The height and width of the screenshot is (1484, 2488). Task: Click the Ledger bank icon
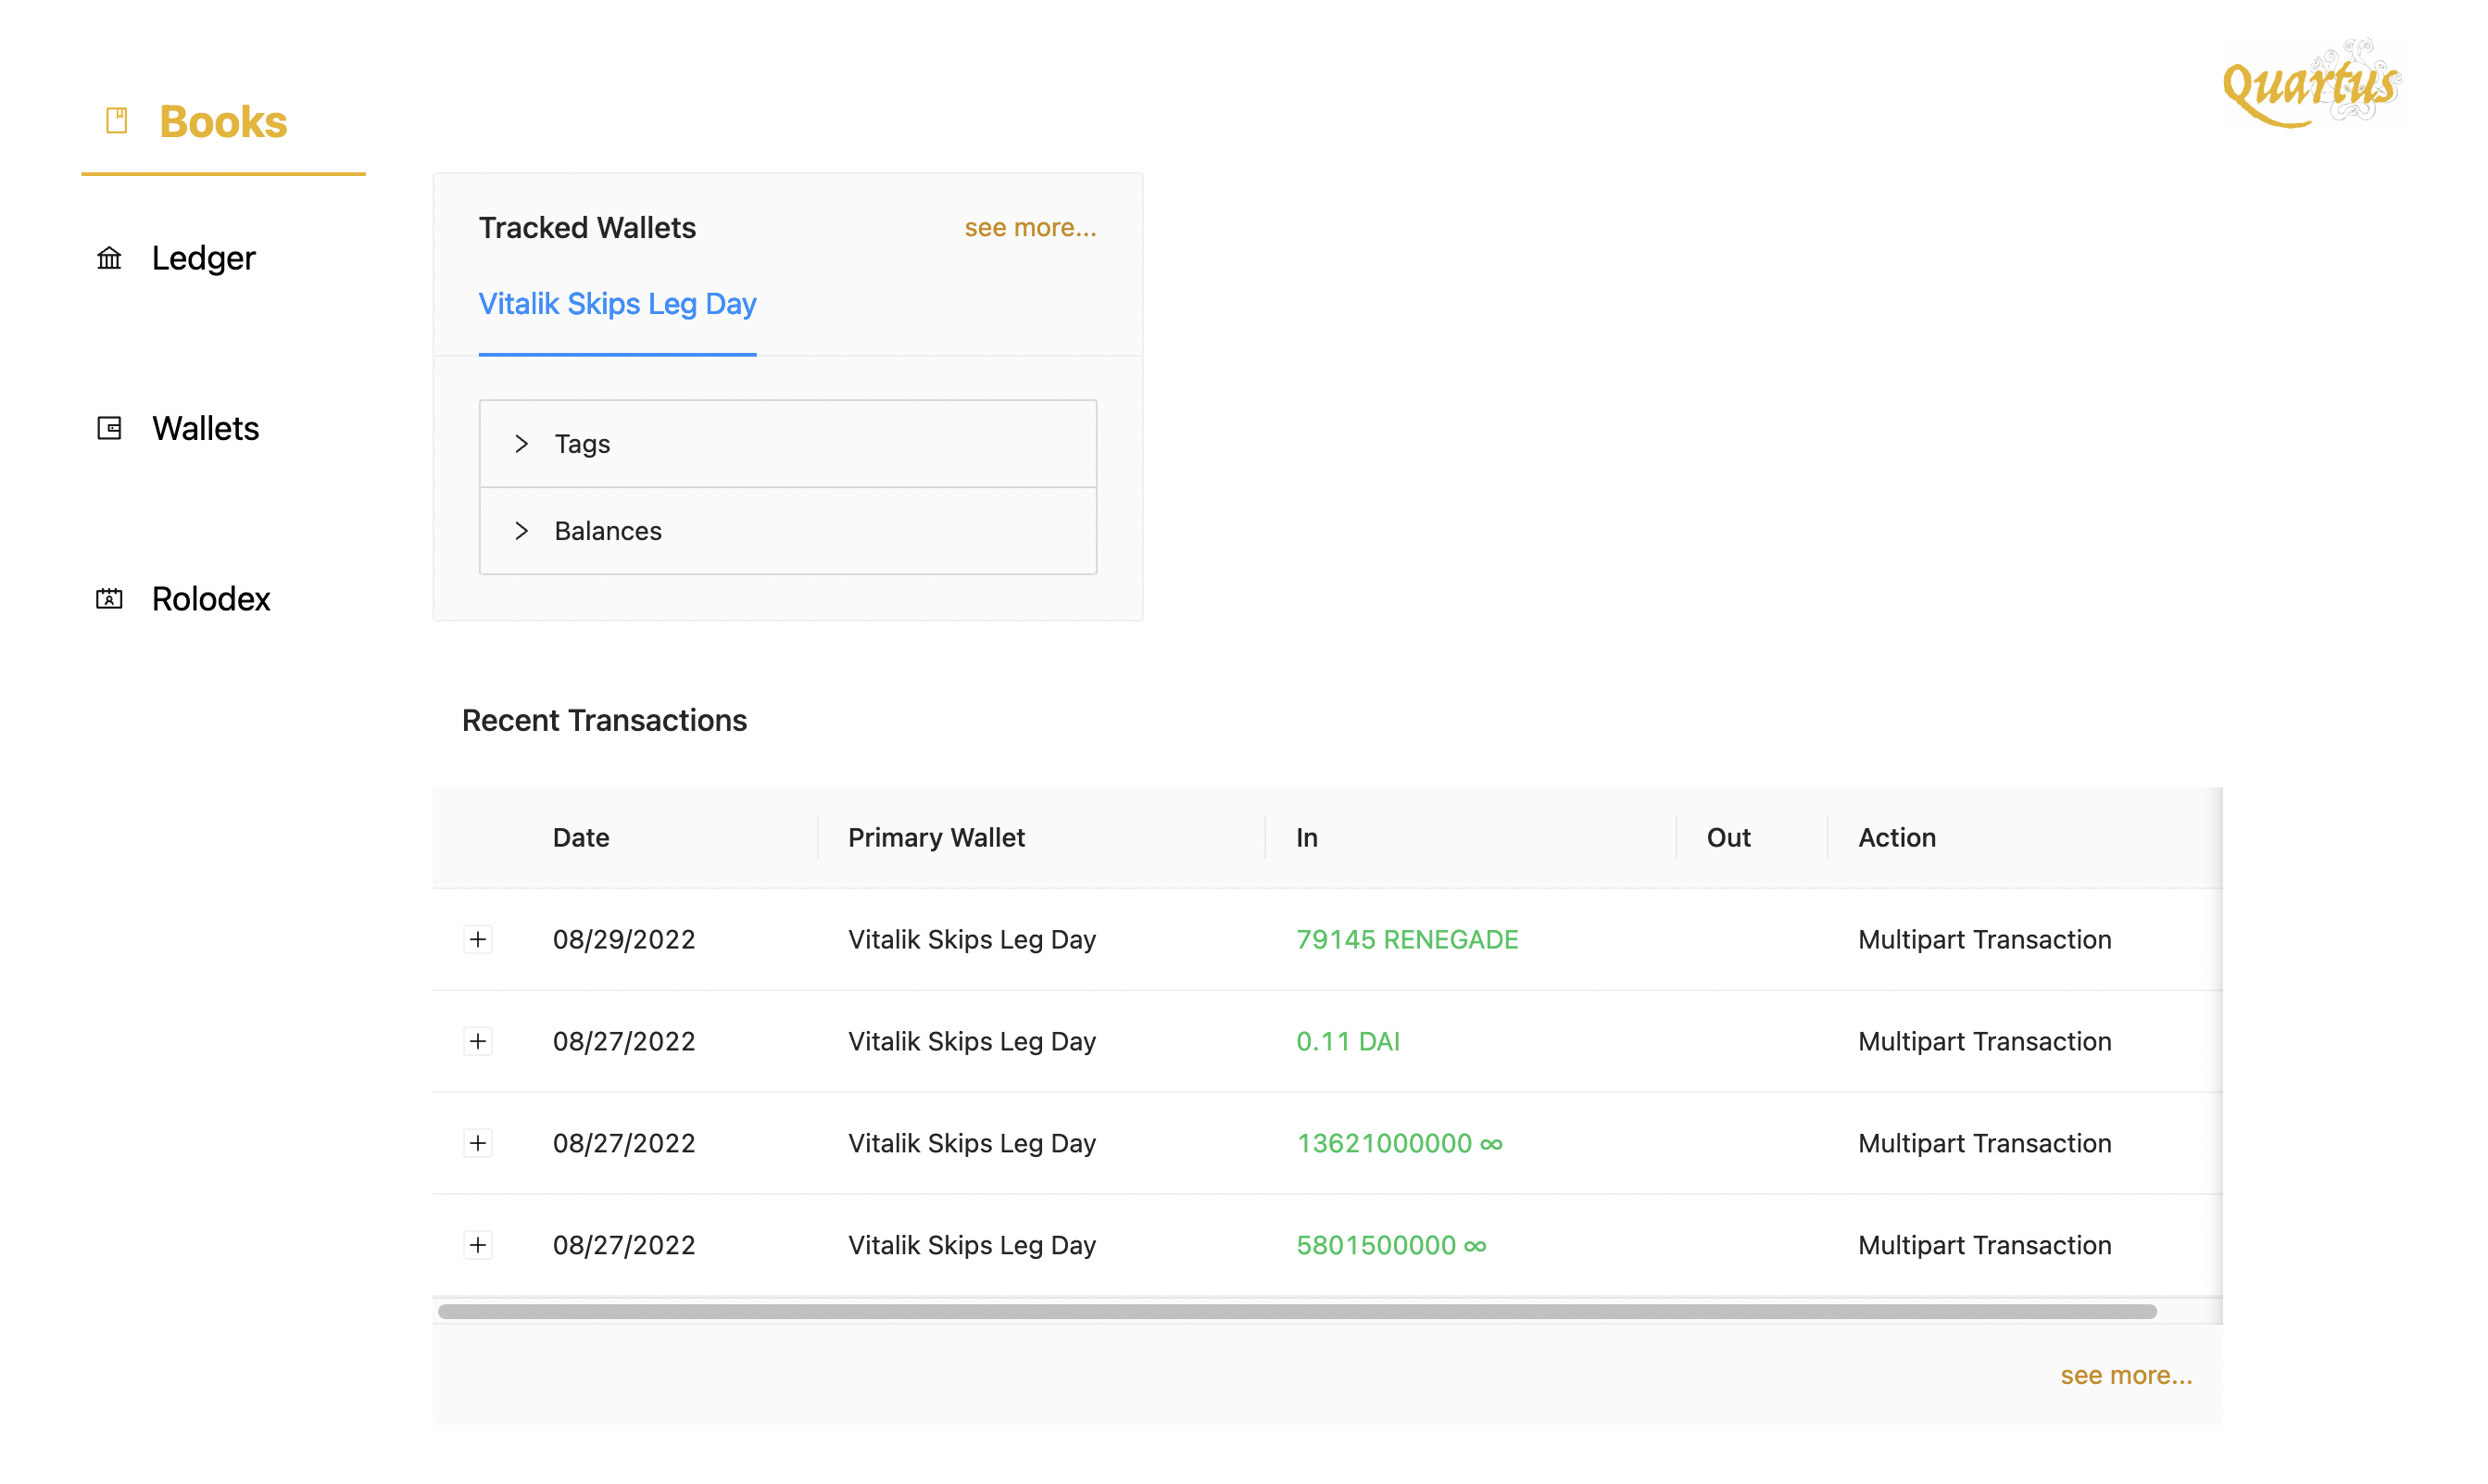pyautogui.click(x=109, y=259)
